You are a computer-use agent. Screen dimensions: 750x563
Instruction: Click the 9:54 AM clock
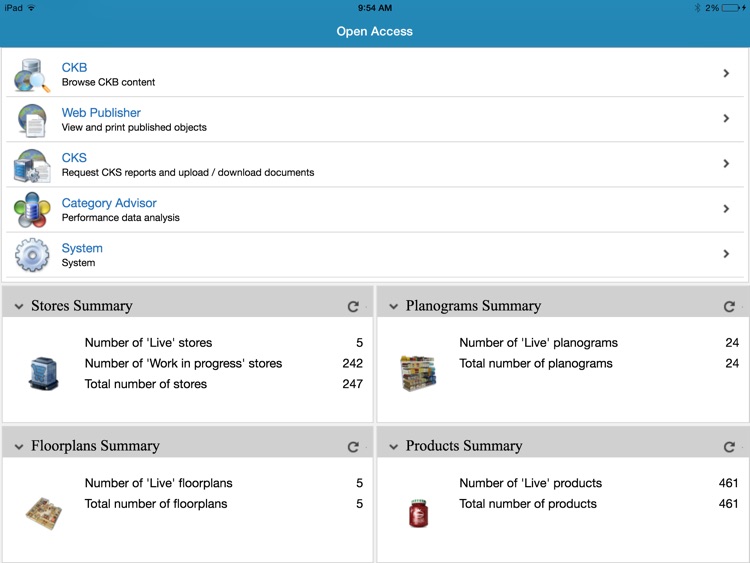pos(375,8)
